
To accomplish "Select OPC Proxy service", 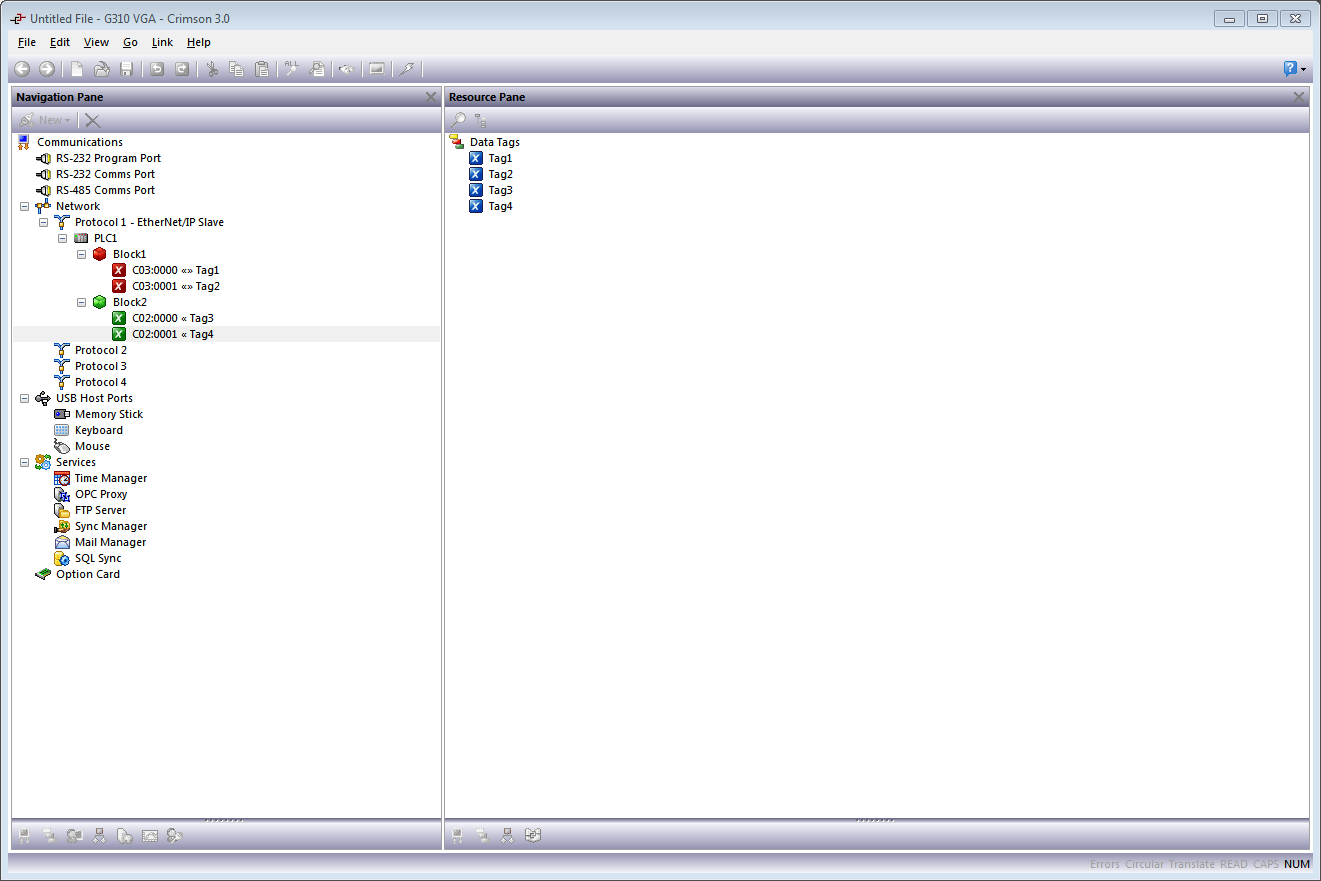I will click(x=101, y=494).
